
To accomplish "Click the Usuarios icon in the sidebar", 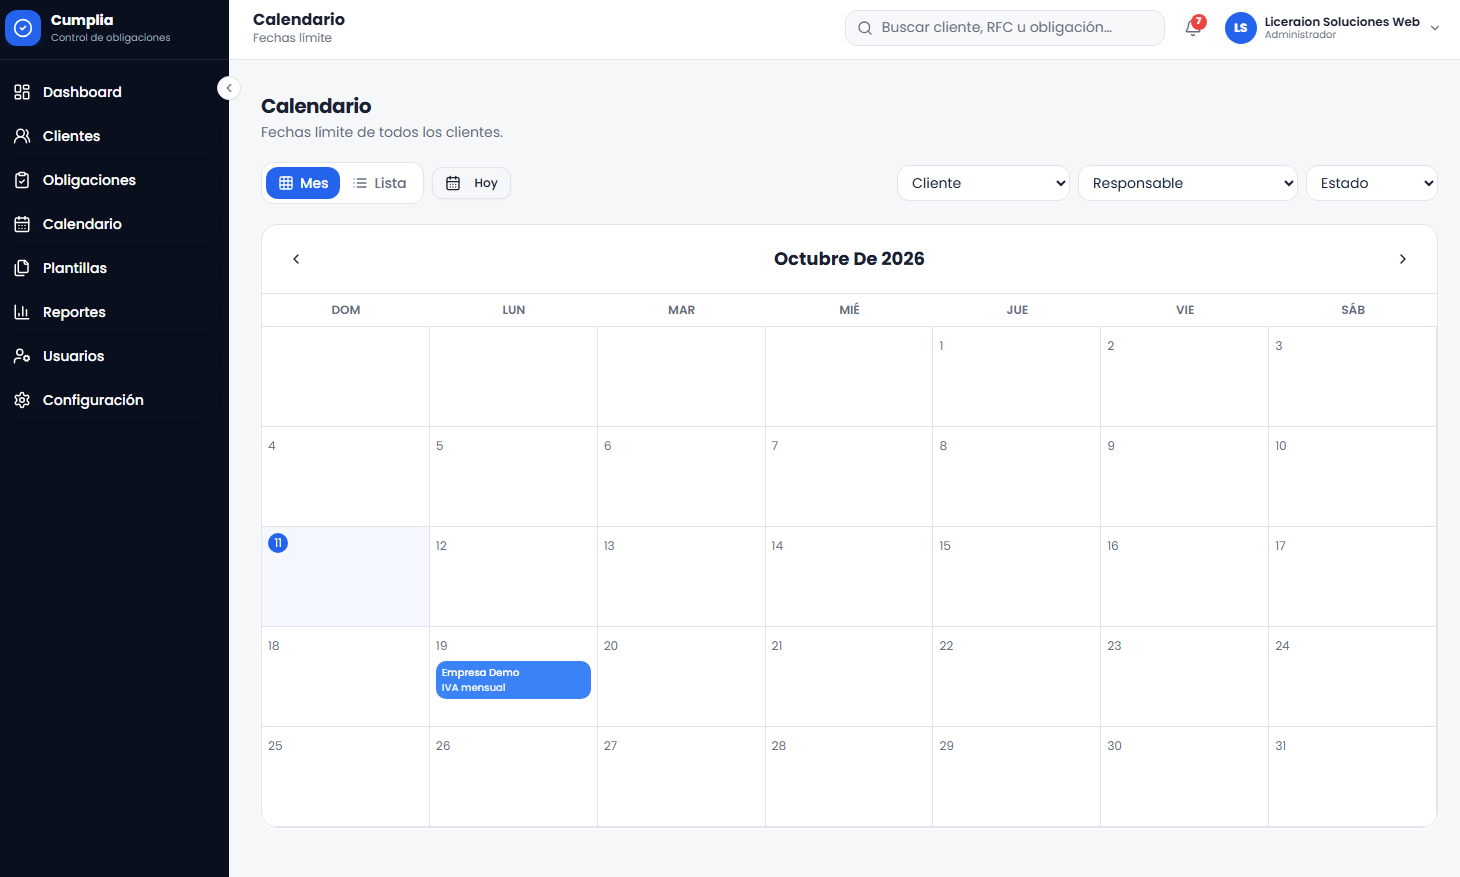I will point(22,356).
